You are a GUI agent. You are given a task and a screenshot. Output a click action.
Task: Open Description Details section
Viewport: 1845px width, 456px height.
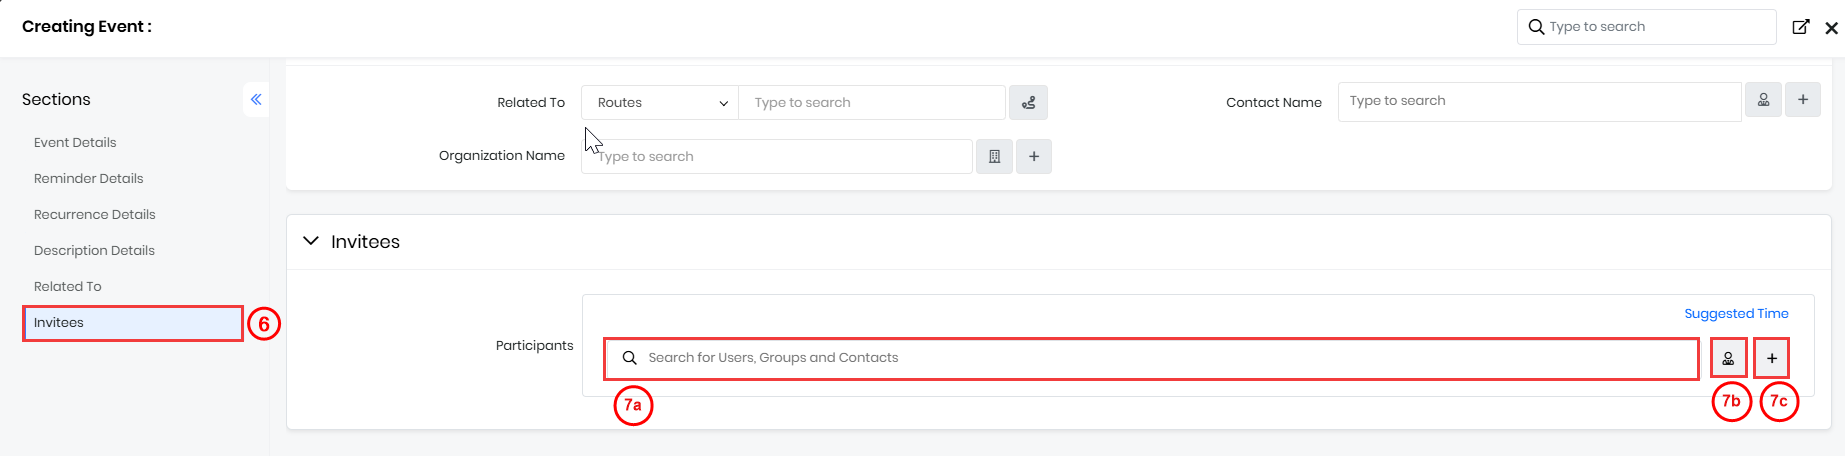(x=94, y=251)
